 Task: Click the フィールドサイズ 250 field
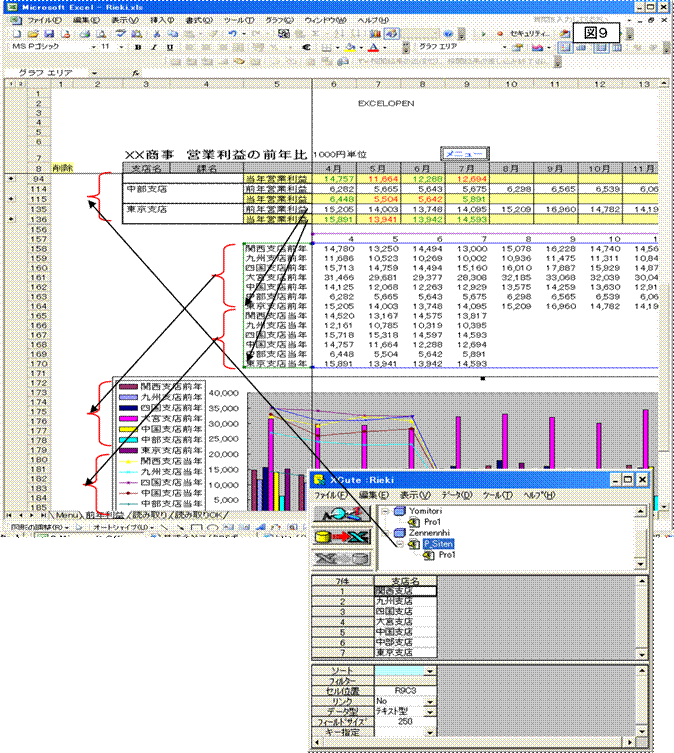405,722
